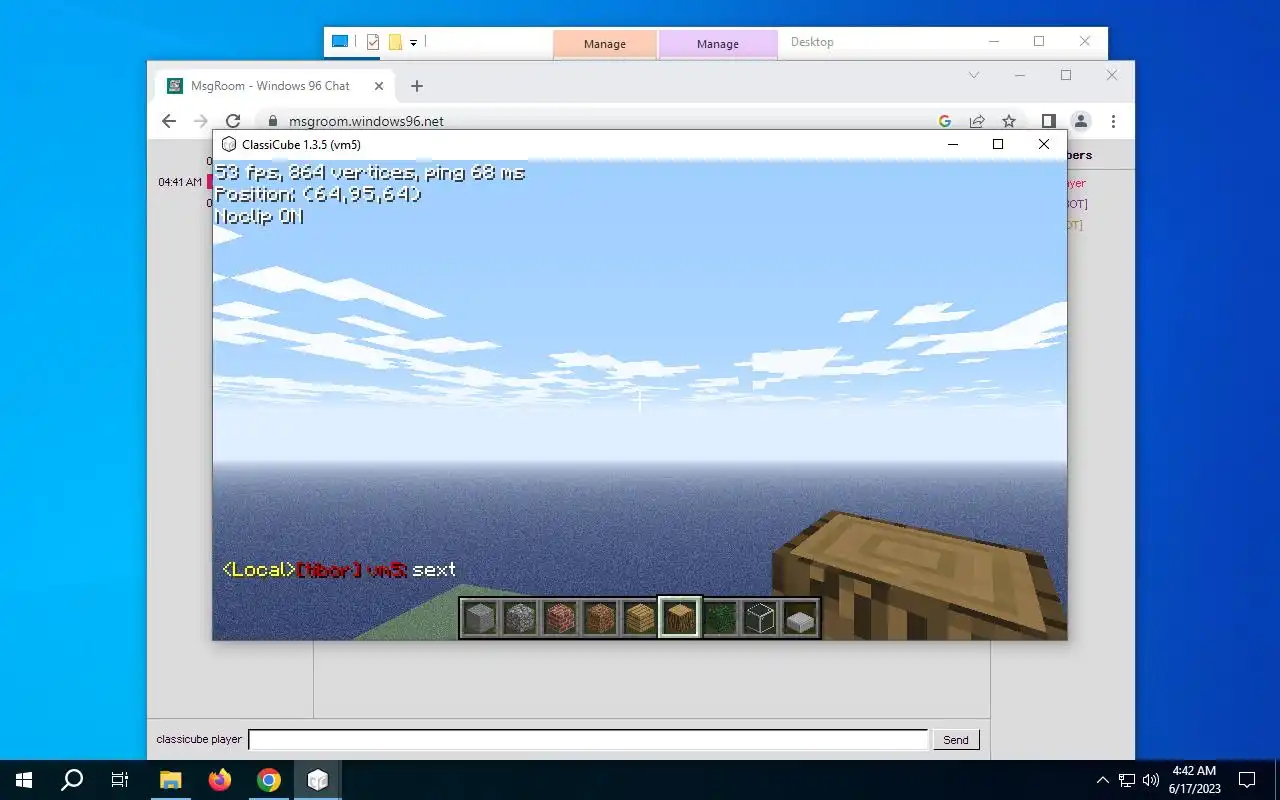The image size is (1280, 800).
Task: Open the clock showing 4:42 AM
Action: tap(1194, 780)
